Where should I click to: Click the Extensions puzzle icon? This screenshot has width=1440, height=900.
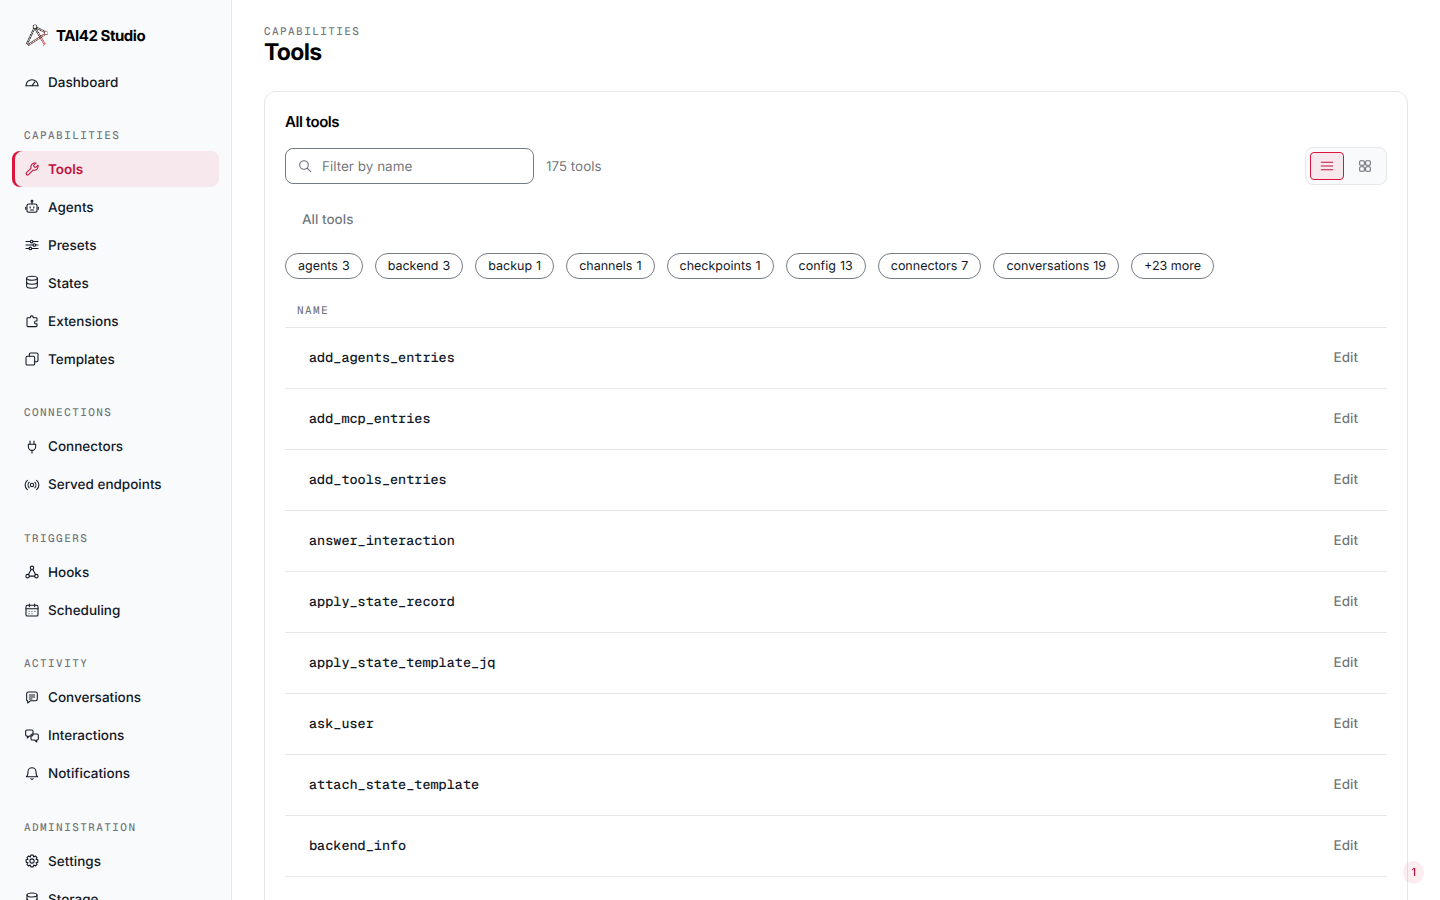pos(32,321)
